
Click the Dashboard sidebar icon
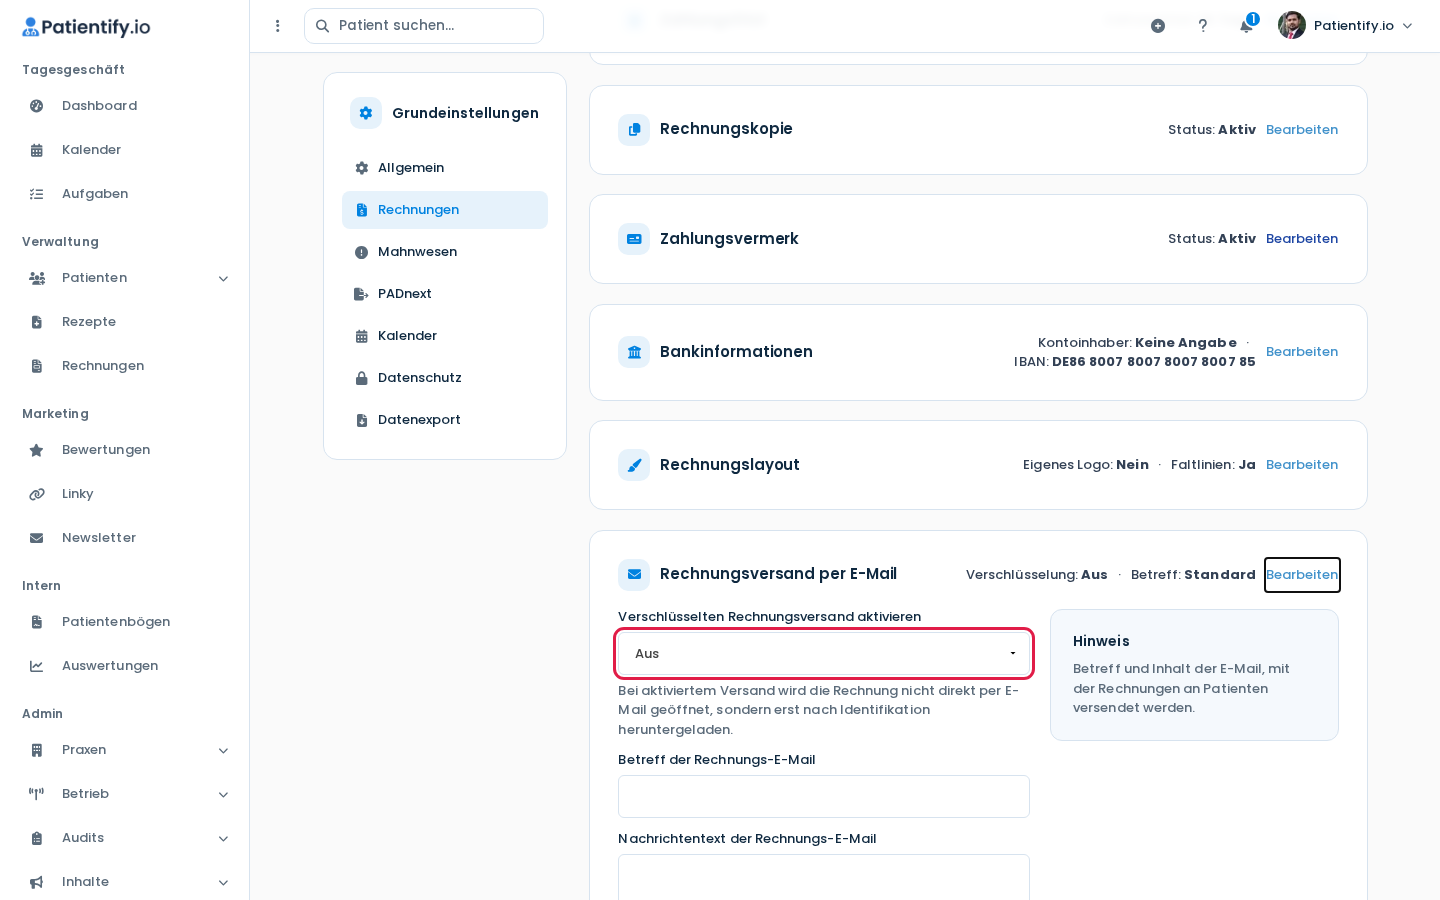[37, 106]
